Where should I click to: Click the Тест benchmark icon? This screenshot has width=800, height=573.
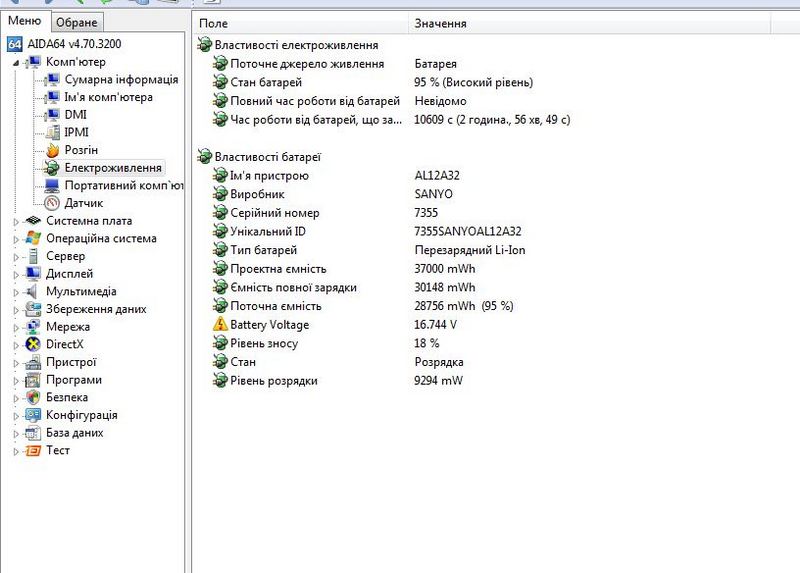pyautogui.click(x=33, y=451)
